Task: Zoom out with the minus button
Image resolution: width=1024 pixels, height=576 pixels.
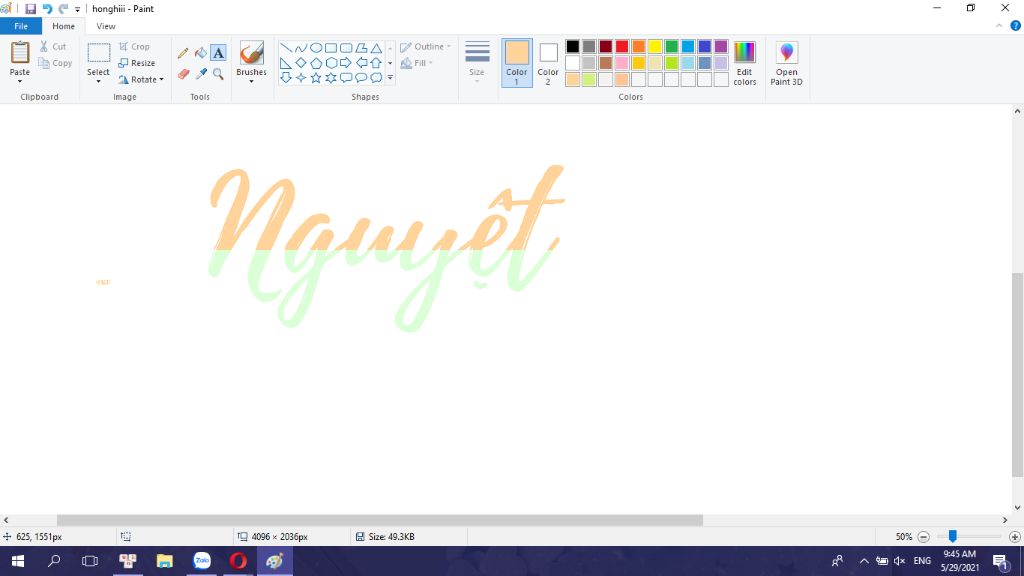Action: point(923,537)
